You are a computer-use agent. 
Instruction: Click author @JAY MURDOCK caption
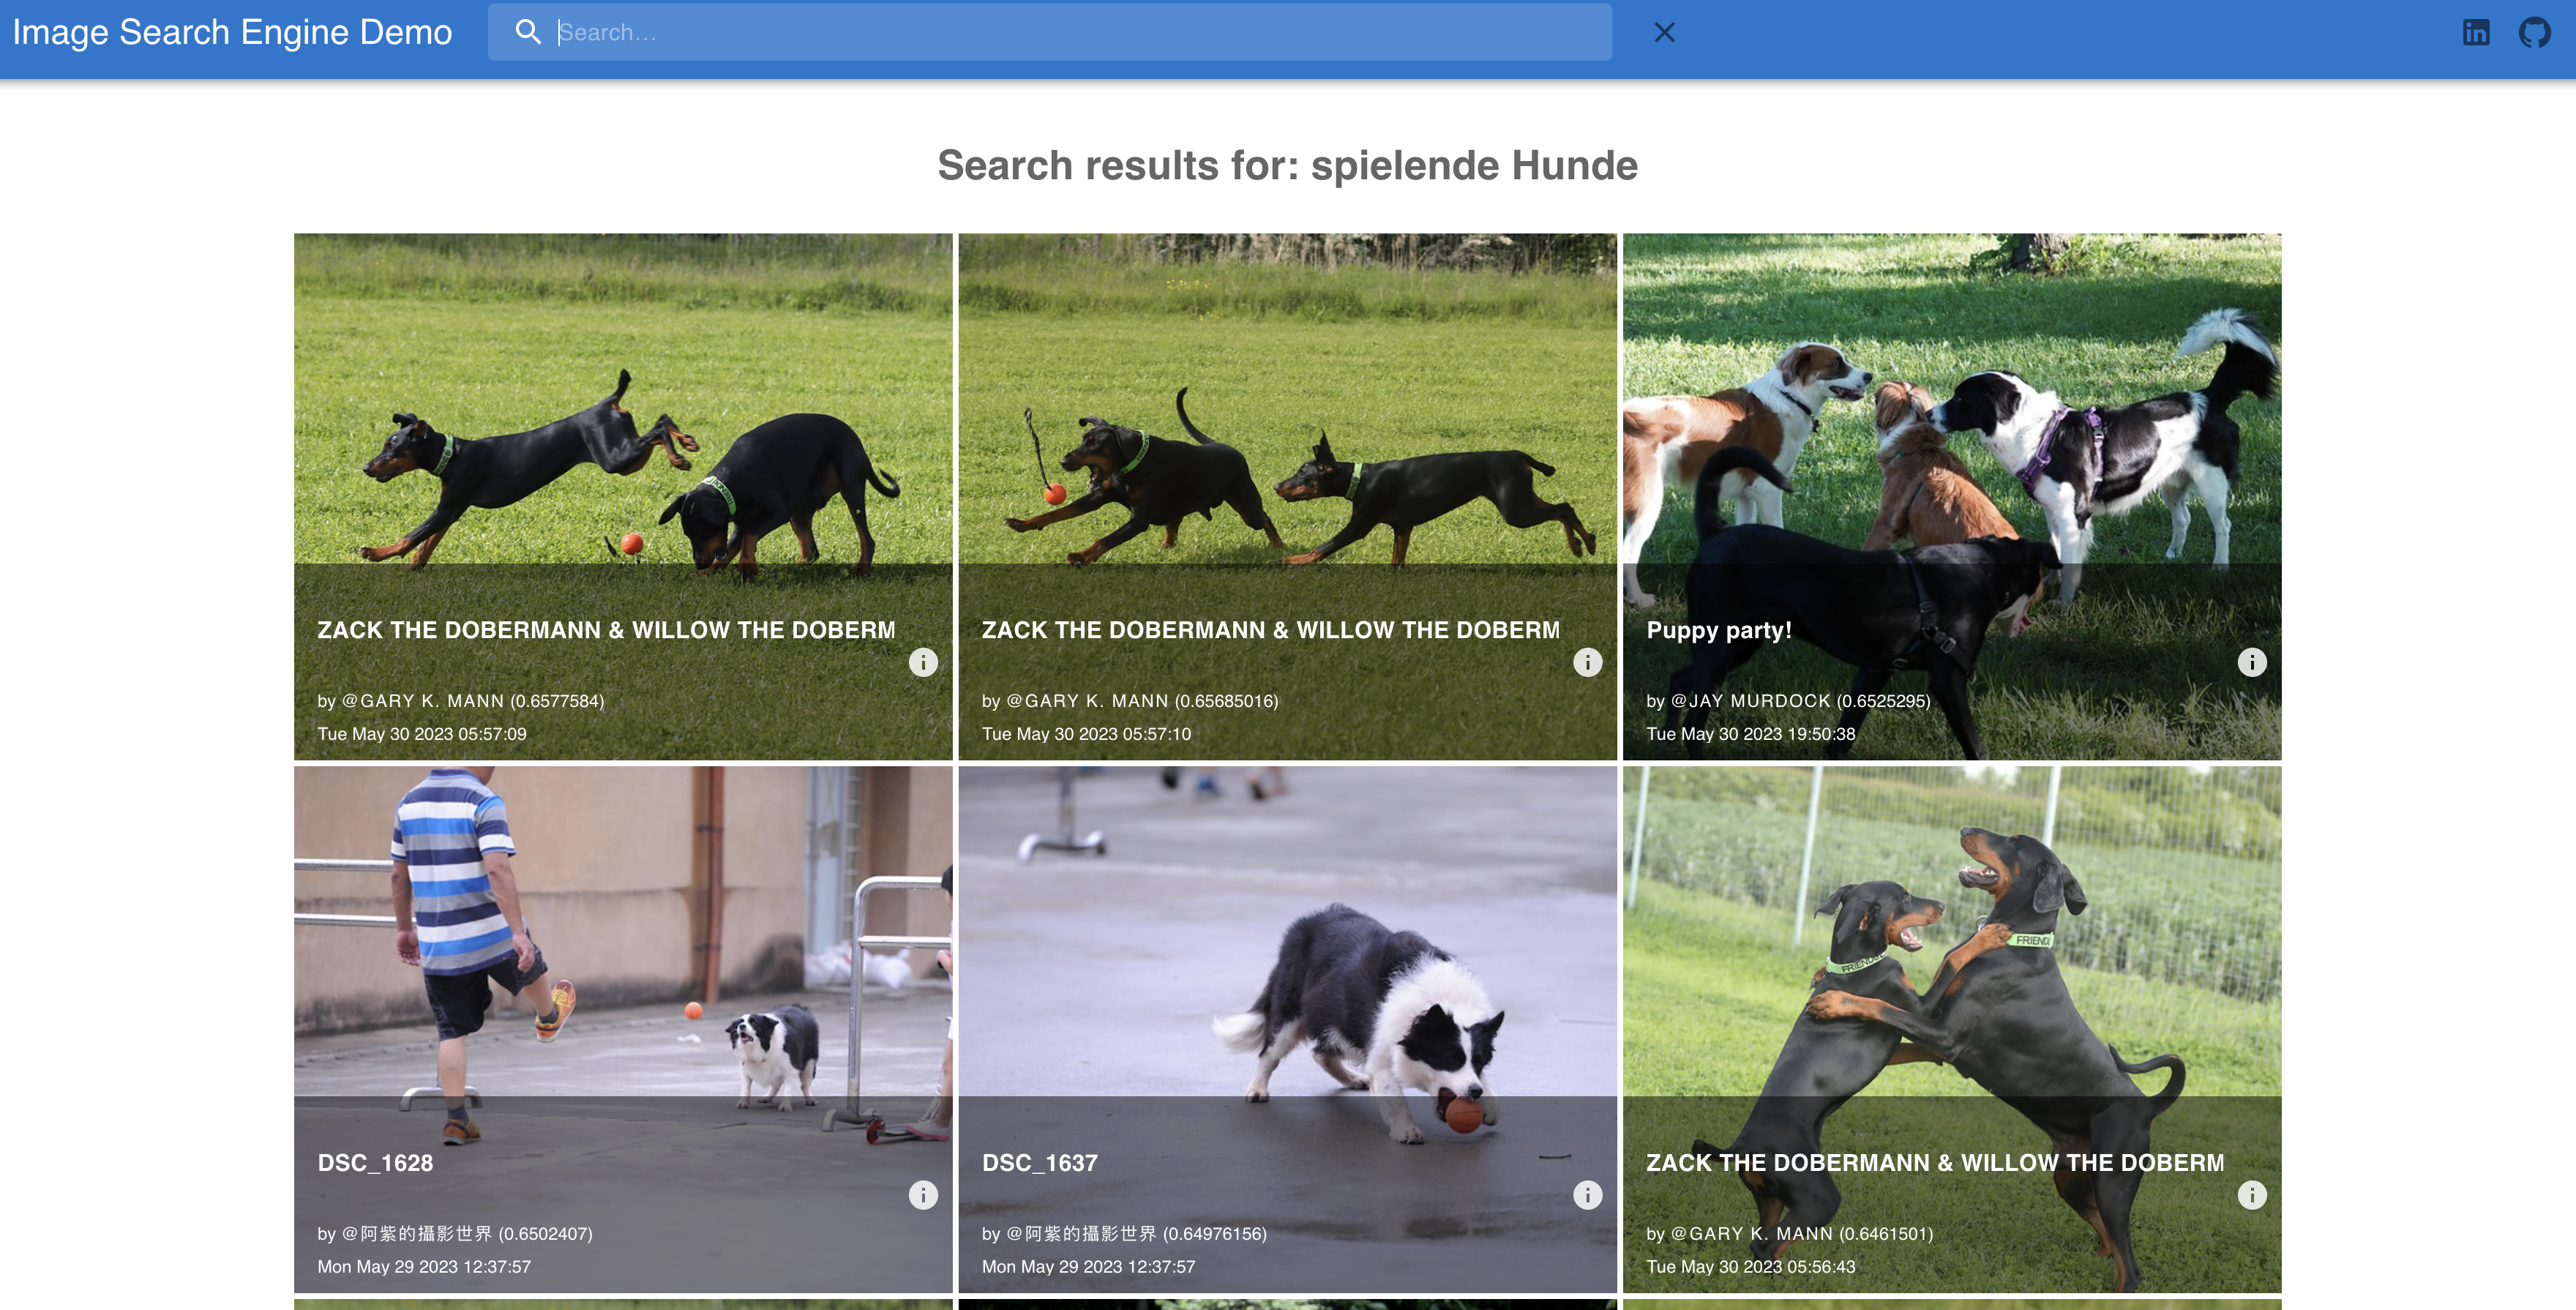point(1750,701)
